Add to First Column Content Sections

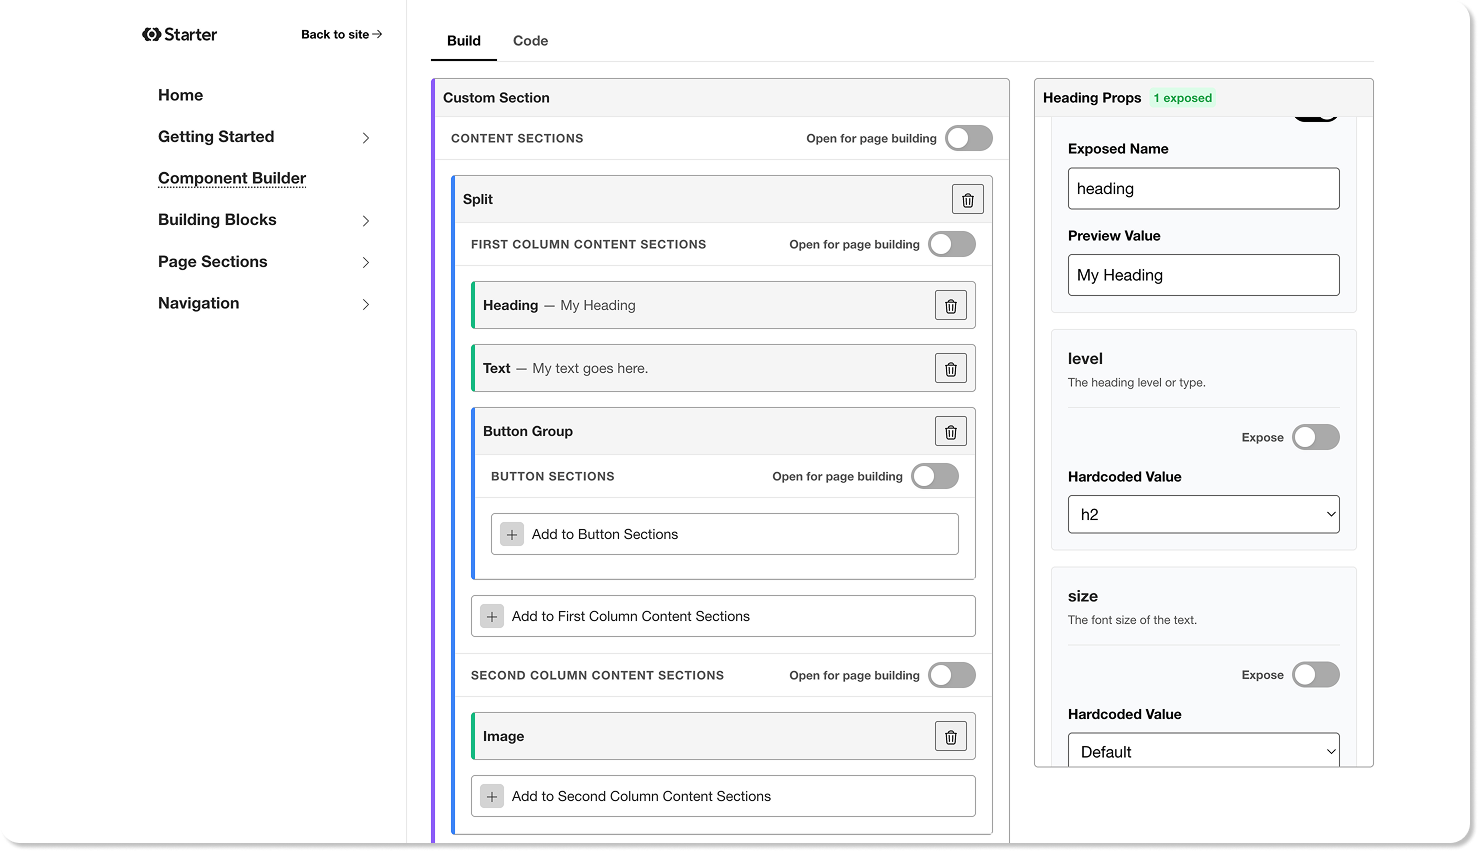pyautogui.click(x=723, y=616)
